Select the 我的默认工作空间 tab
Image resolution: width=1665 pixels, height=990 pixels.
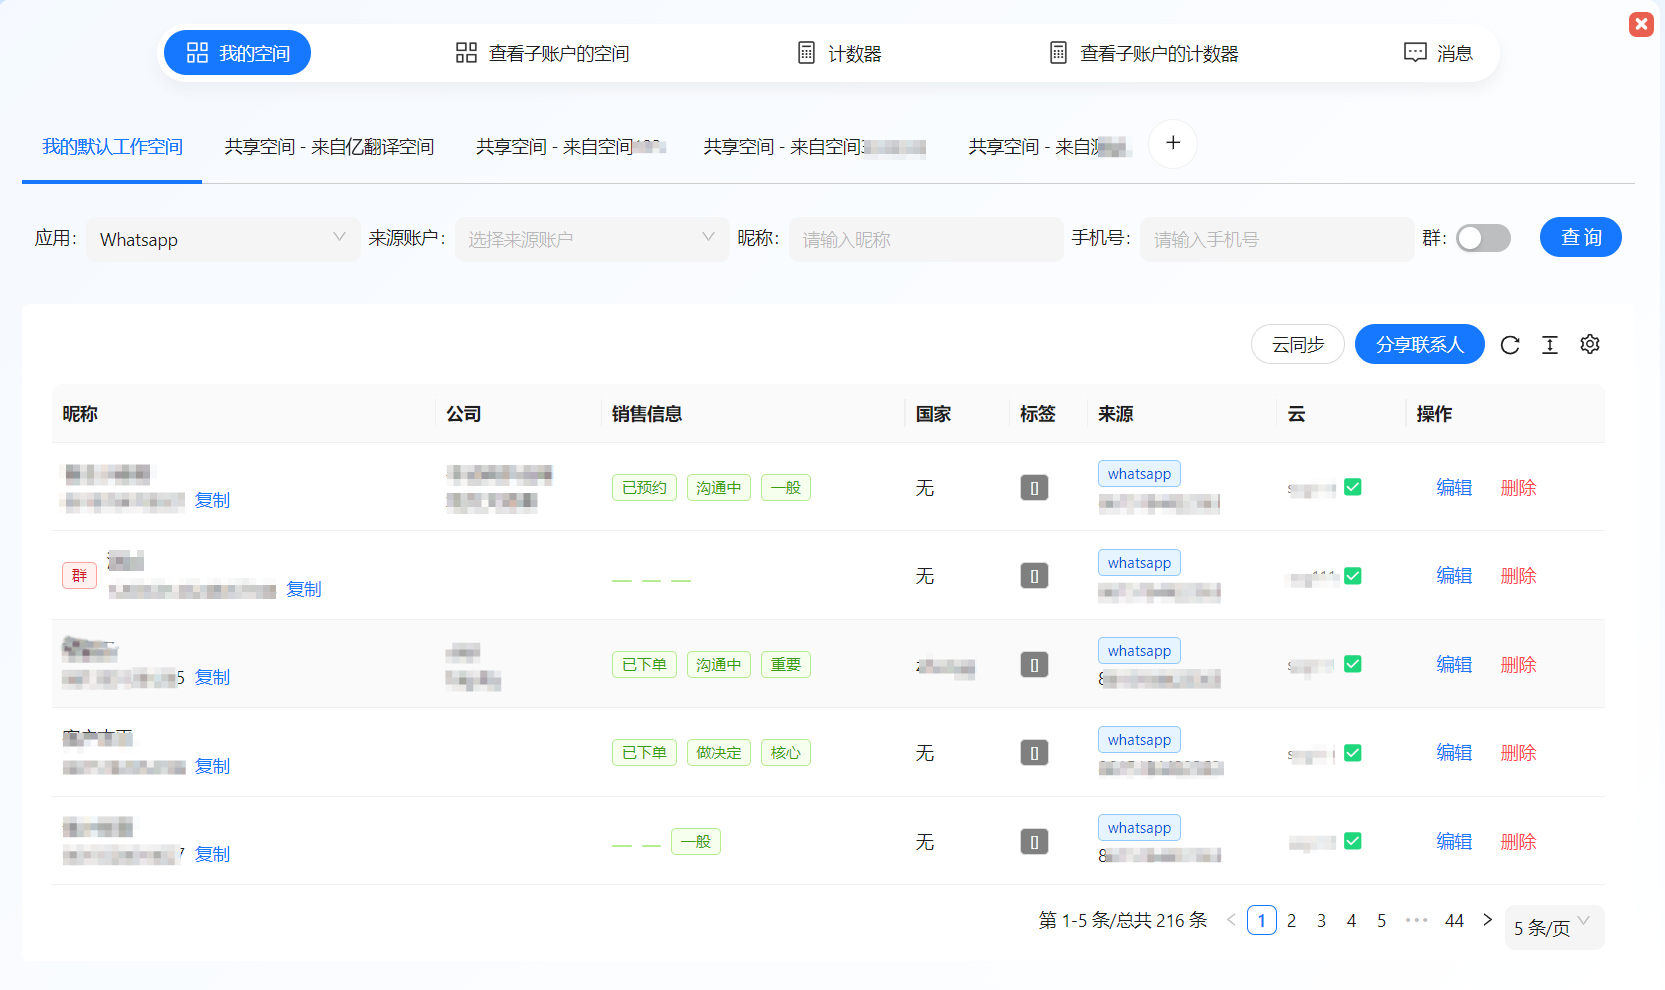pos(111,146)
